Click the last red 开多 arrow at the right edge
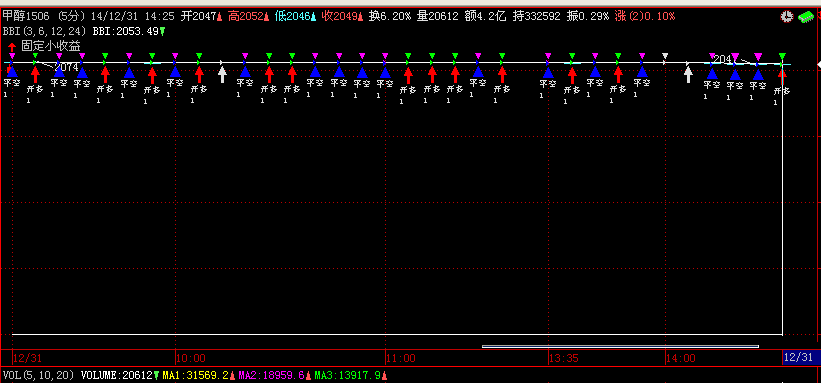This screenshot has height=383, width=821. point(782,76)
